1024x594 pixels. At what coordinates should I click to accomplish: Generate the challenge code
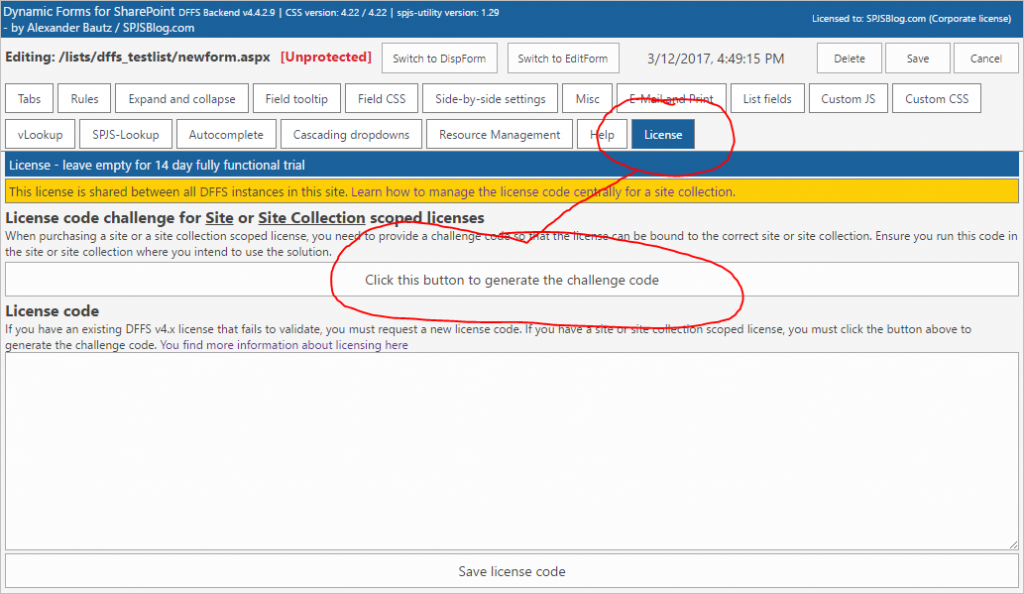point(511,280)
